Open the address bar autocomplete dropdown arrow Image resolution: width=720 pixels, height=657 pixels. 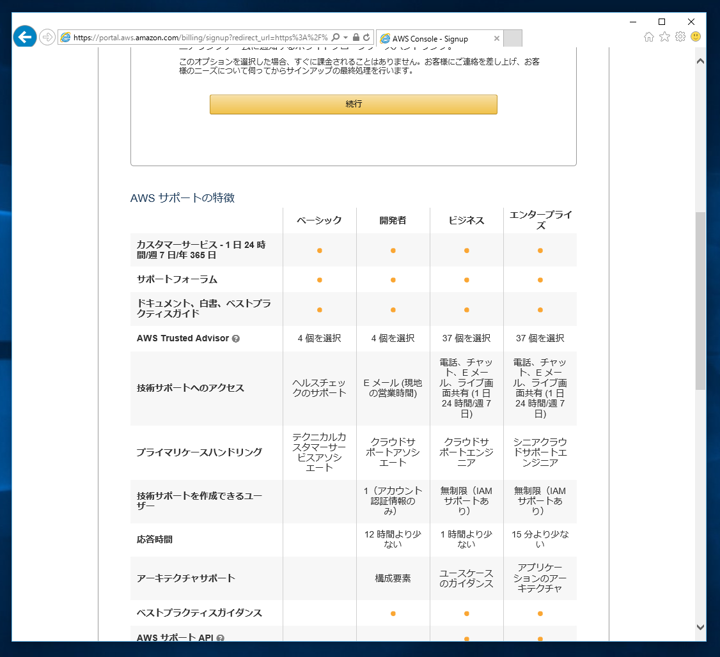[346, 37]
